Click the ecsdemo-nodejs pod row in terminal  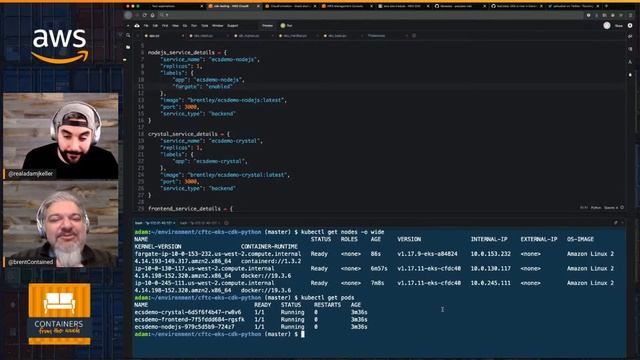pyautogui.click(x=251, y=327)
